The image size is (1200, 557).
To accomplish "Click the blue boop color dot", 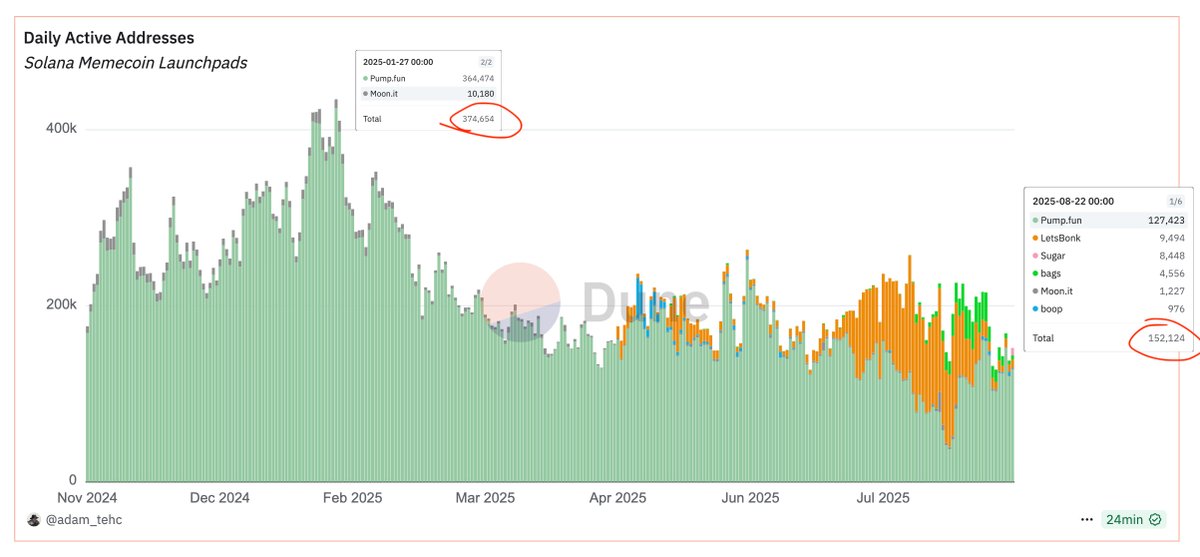I will point(1035,309).
